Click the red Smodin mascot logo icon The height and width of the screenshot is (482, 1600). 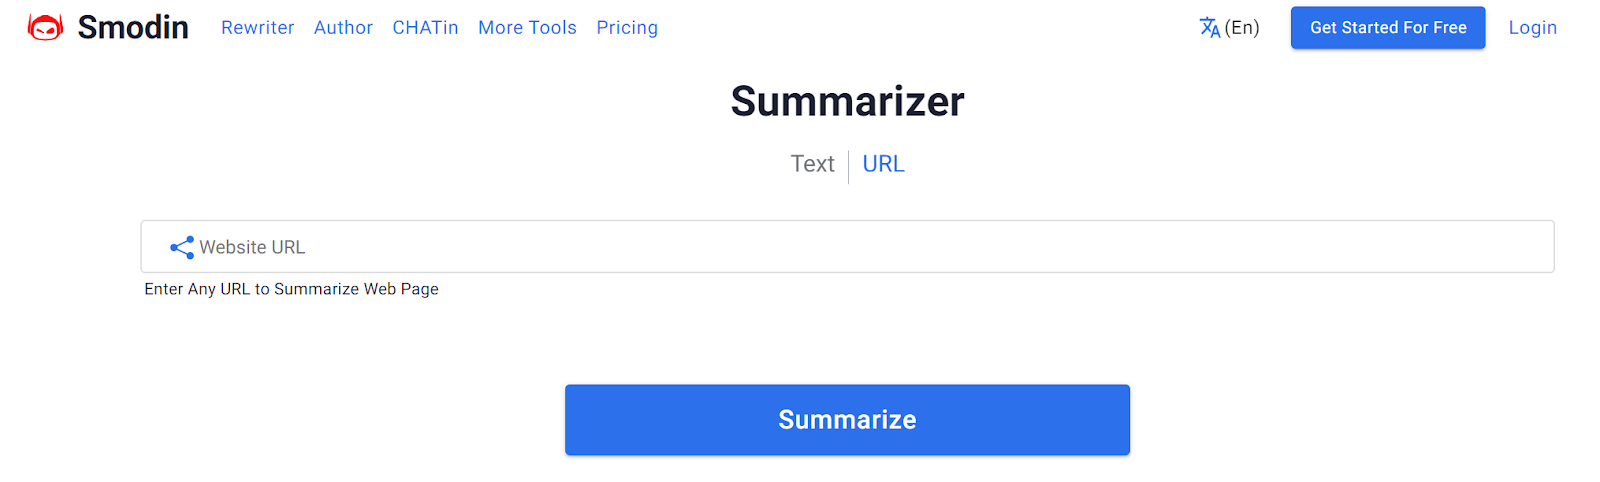click(x=45, y=27)
